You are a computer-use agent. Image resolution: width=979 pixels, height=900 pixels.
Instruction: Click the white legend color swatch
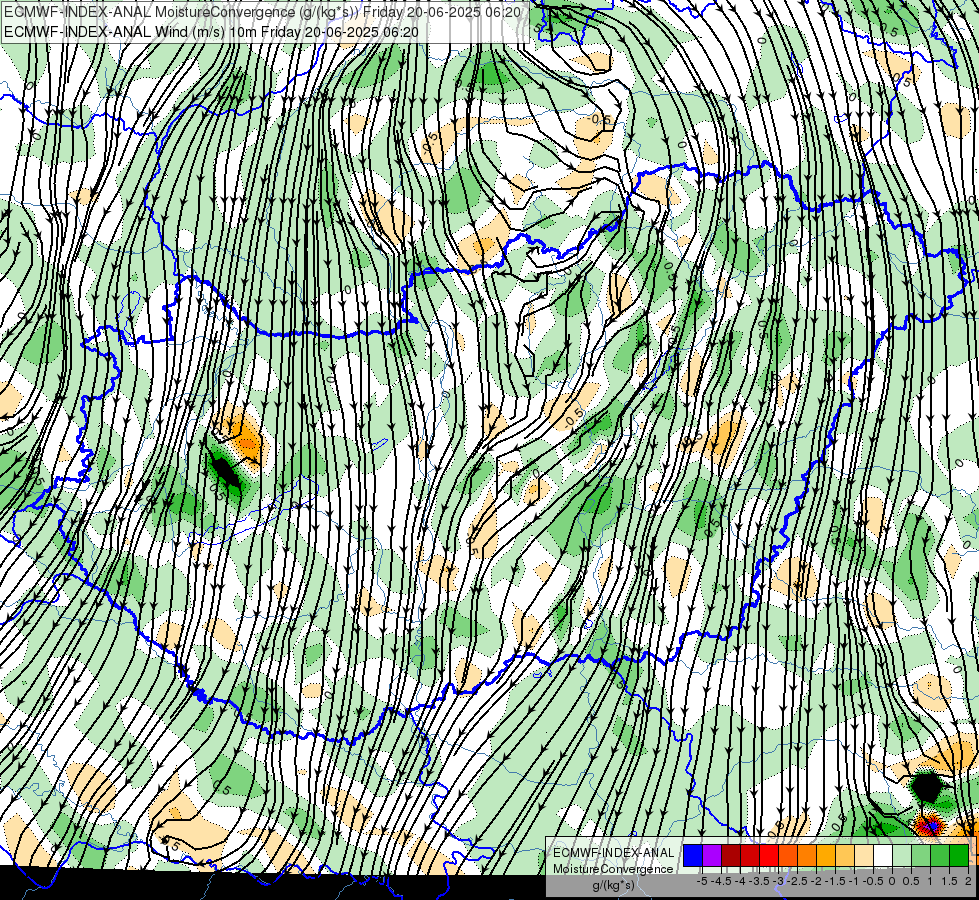(883, 855)
